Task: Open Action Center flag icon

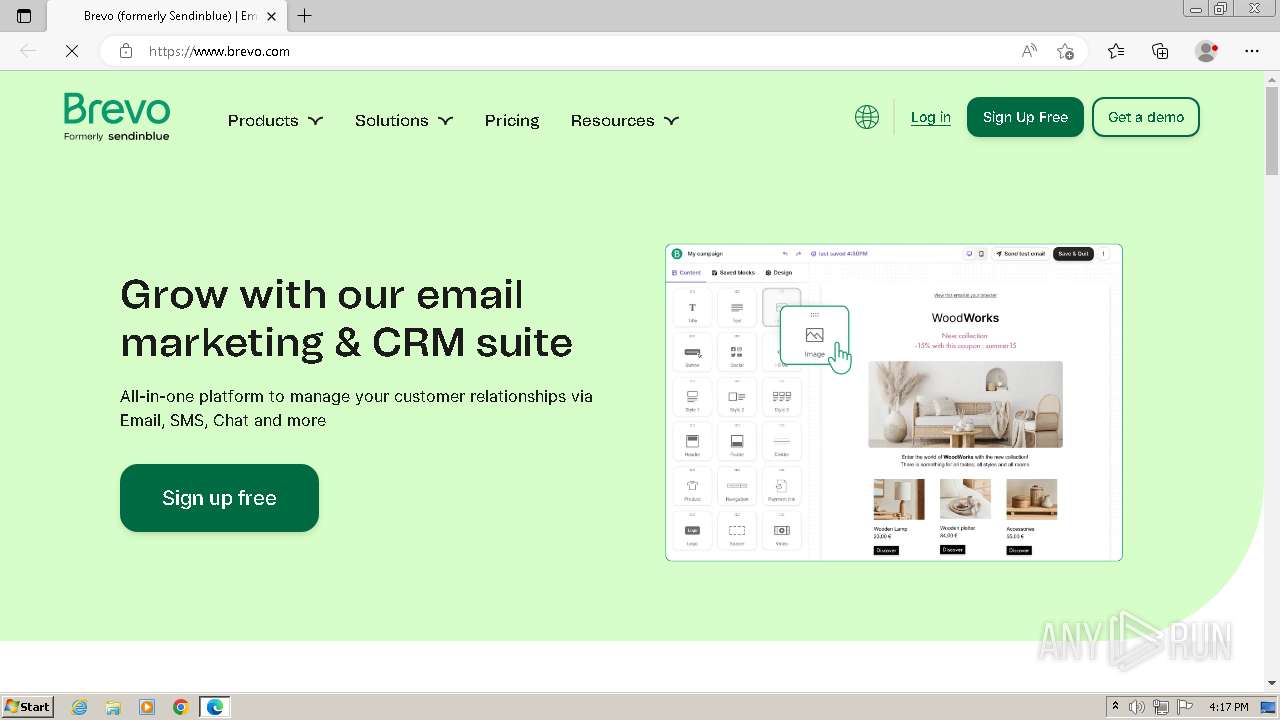Action: (1184, 707)
